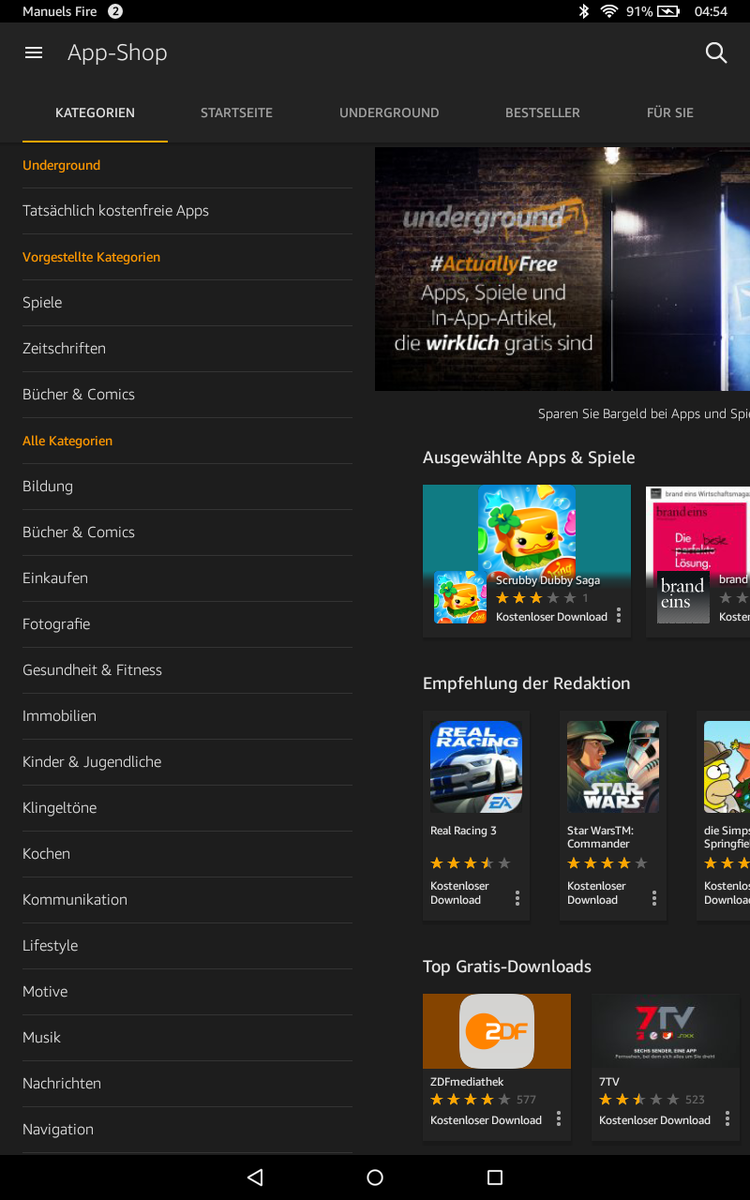750x1200 pixels.
Task: Open the Lifestyle category
Action: 187,947
